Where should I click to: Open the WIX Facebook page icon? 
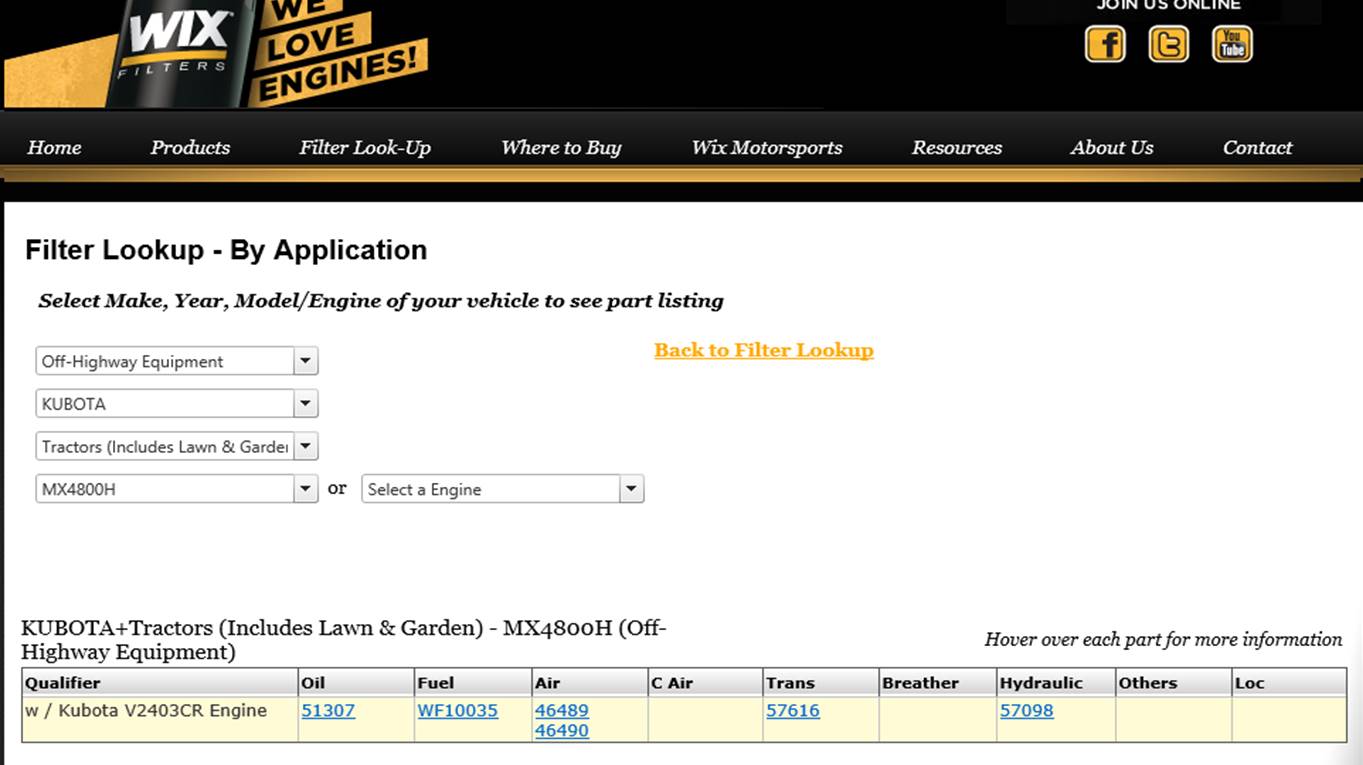(1105, 44)
